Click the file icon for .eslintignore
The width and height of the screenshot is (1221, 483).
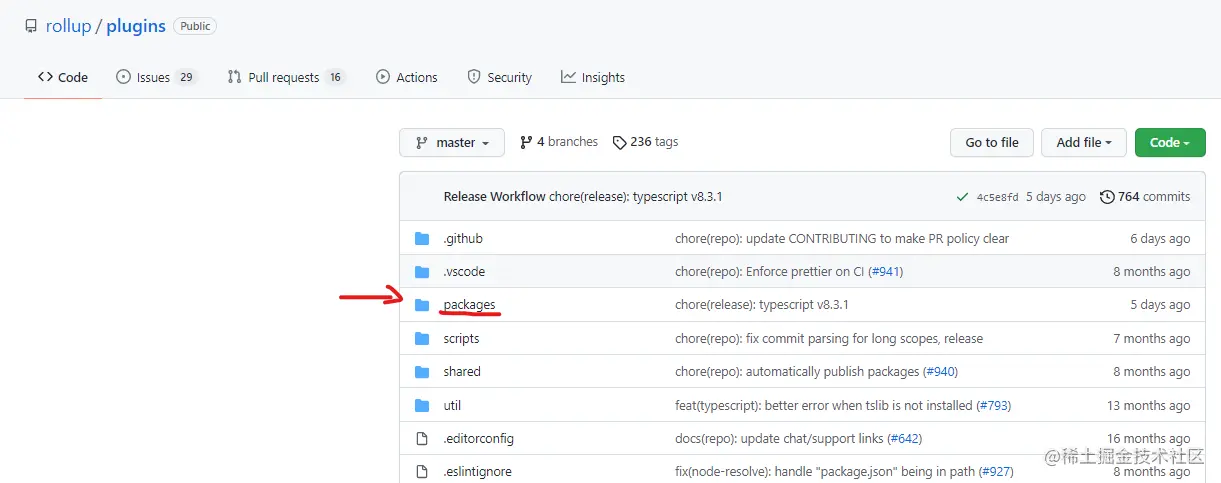pyautogui.click(x=422, y=472)
